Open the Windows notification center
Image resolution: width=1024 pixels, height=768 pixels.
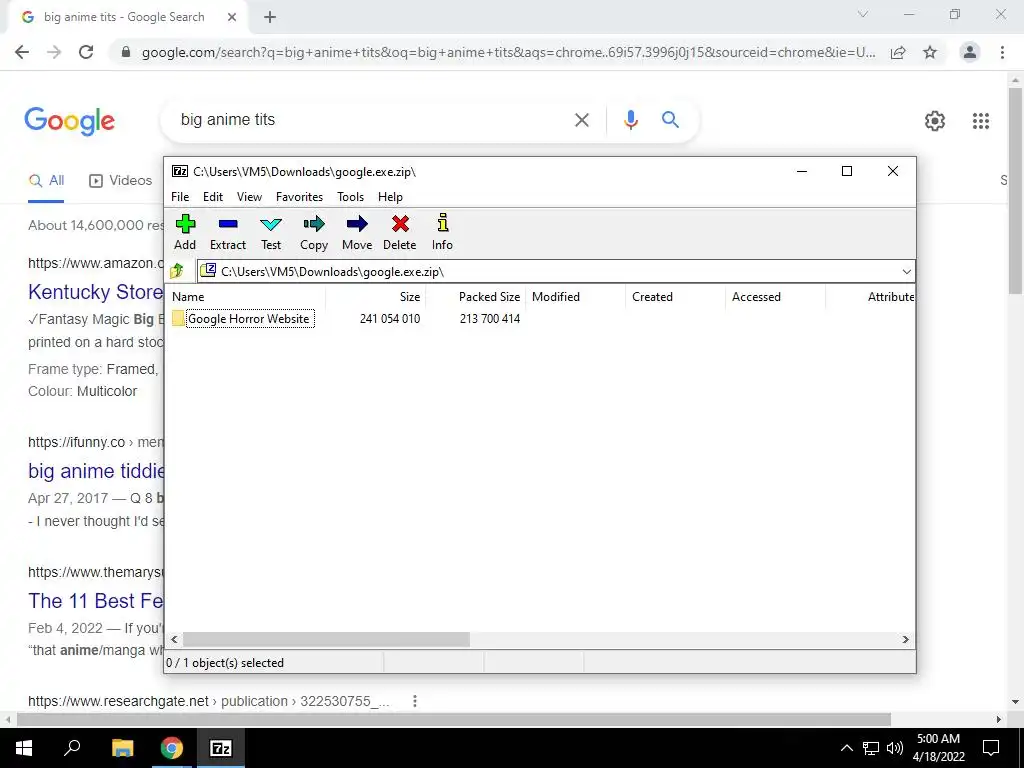tap(991, 748)
